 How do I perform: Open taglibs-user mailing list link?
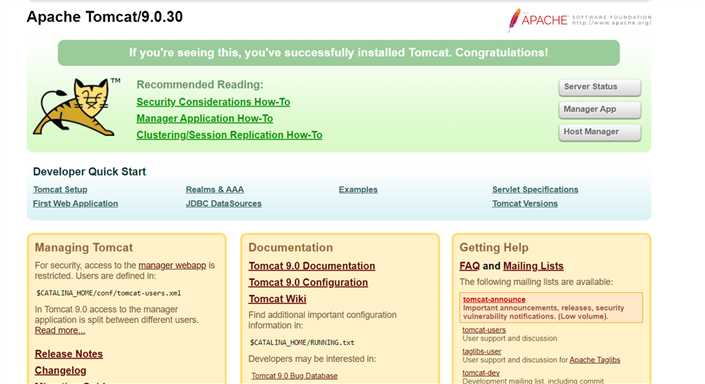[x=482, y=352]
